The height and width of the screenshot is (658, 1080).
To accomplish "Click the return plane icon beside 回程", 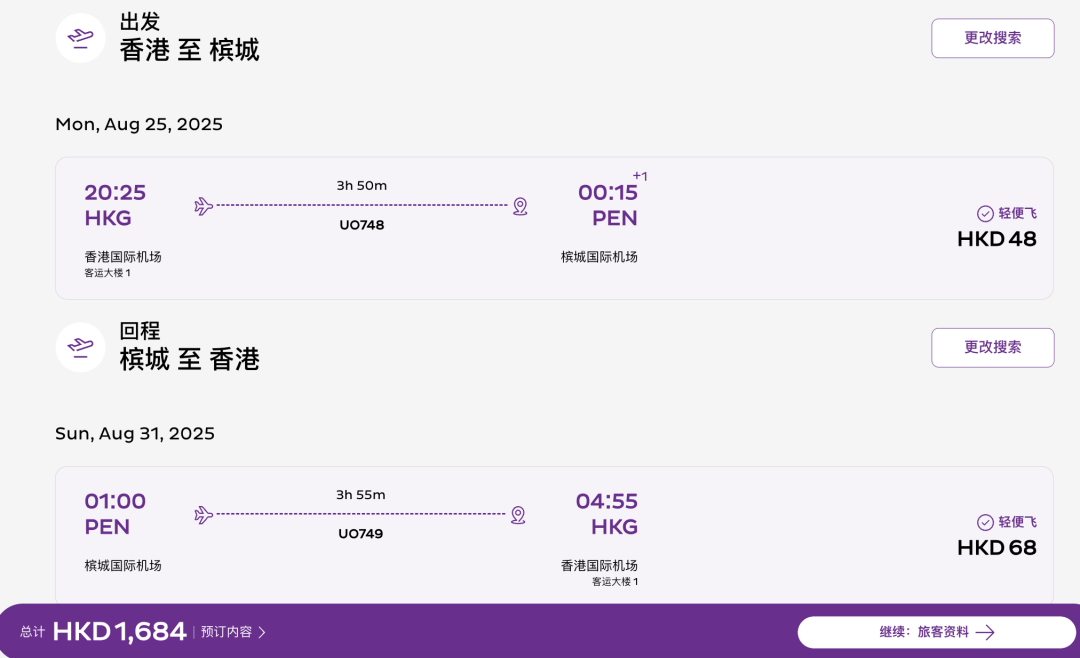I will [x=81, y=347].
